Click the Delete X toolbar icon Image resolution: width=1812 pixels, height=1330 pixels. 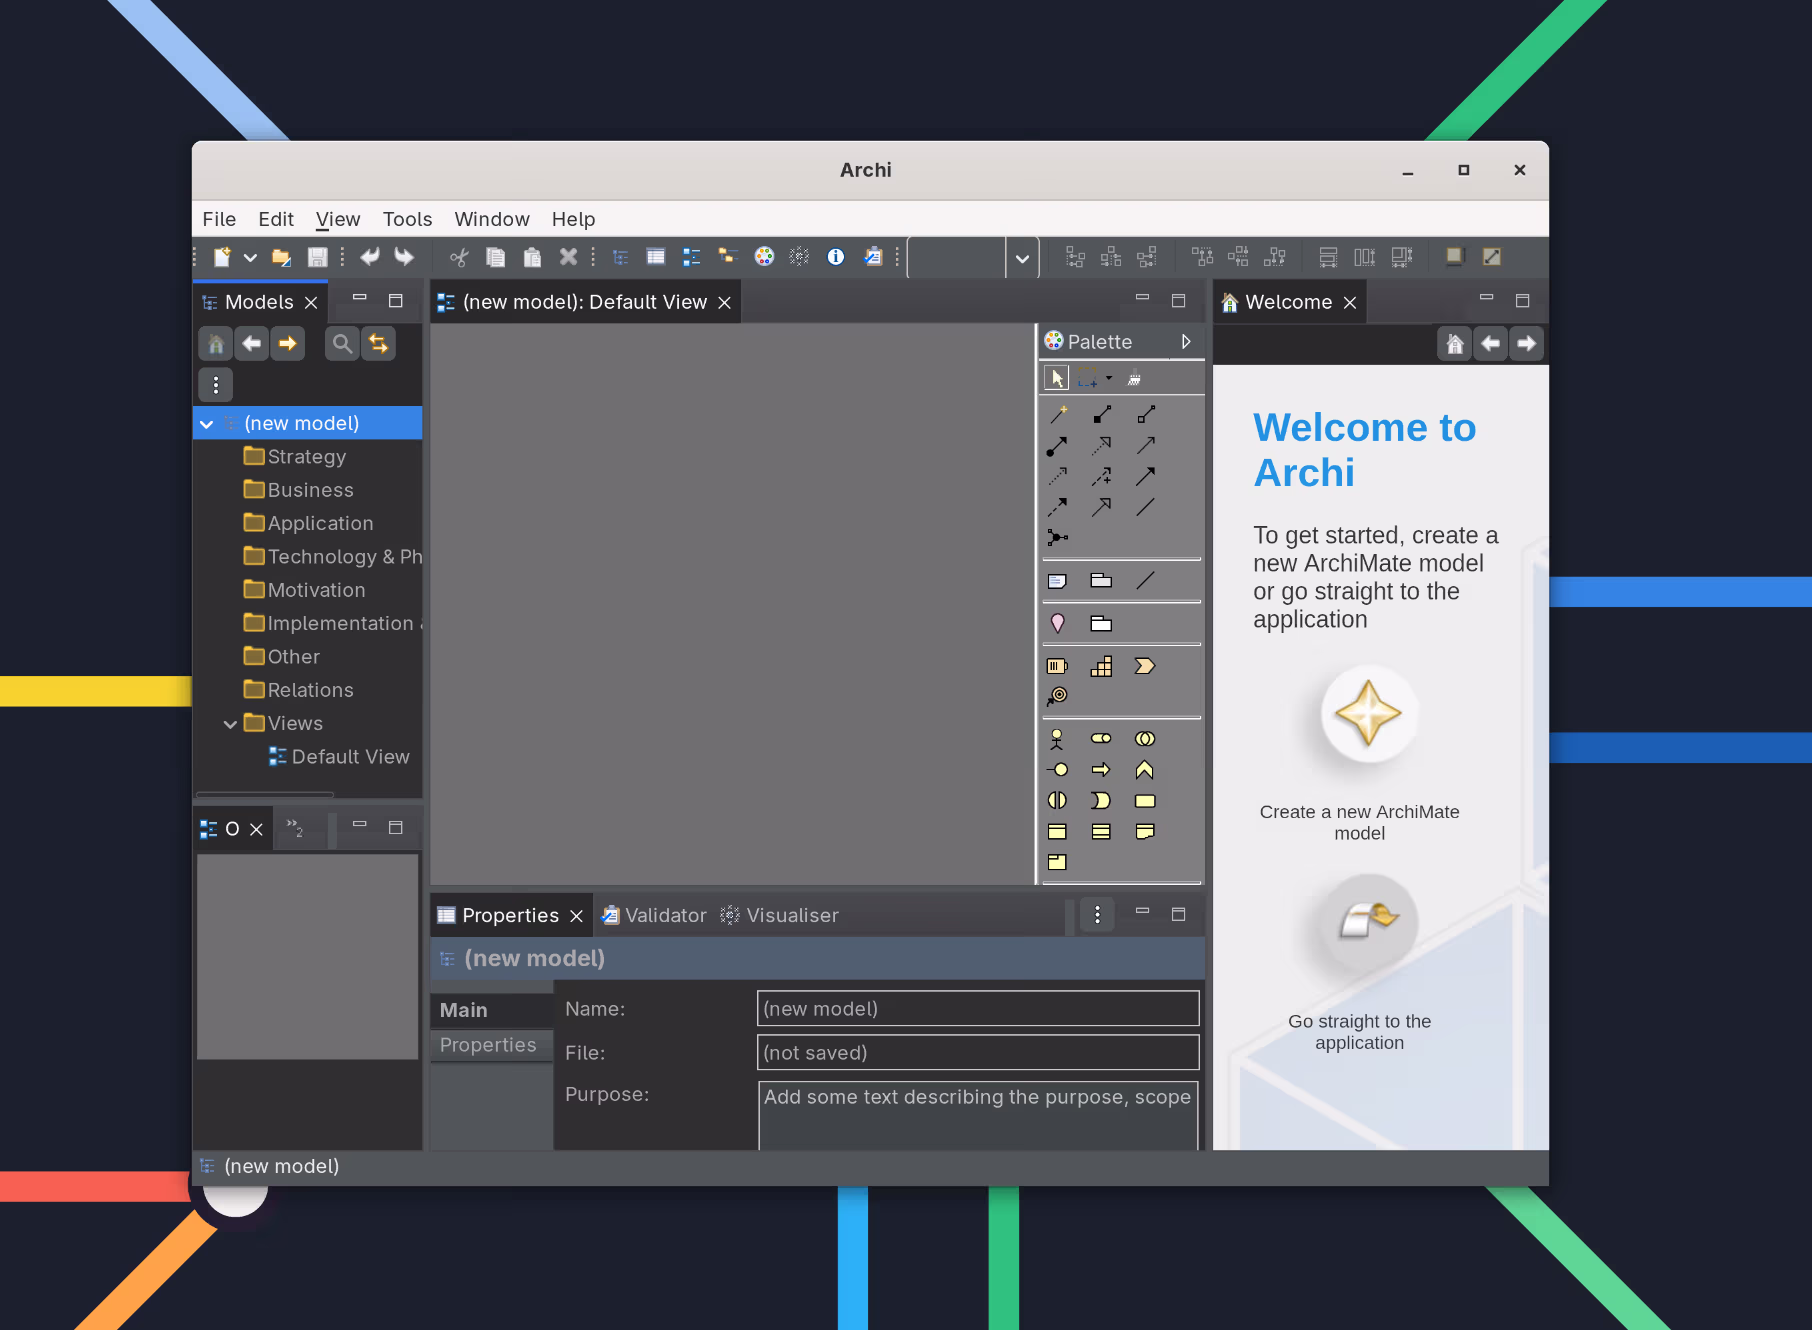[568, 257]
